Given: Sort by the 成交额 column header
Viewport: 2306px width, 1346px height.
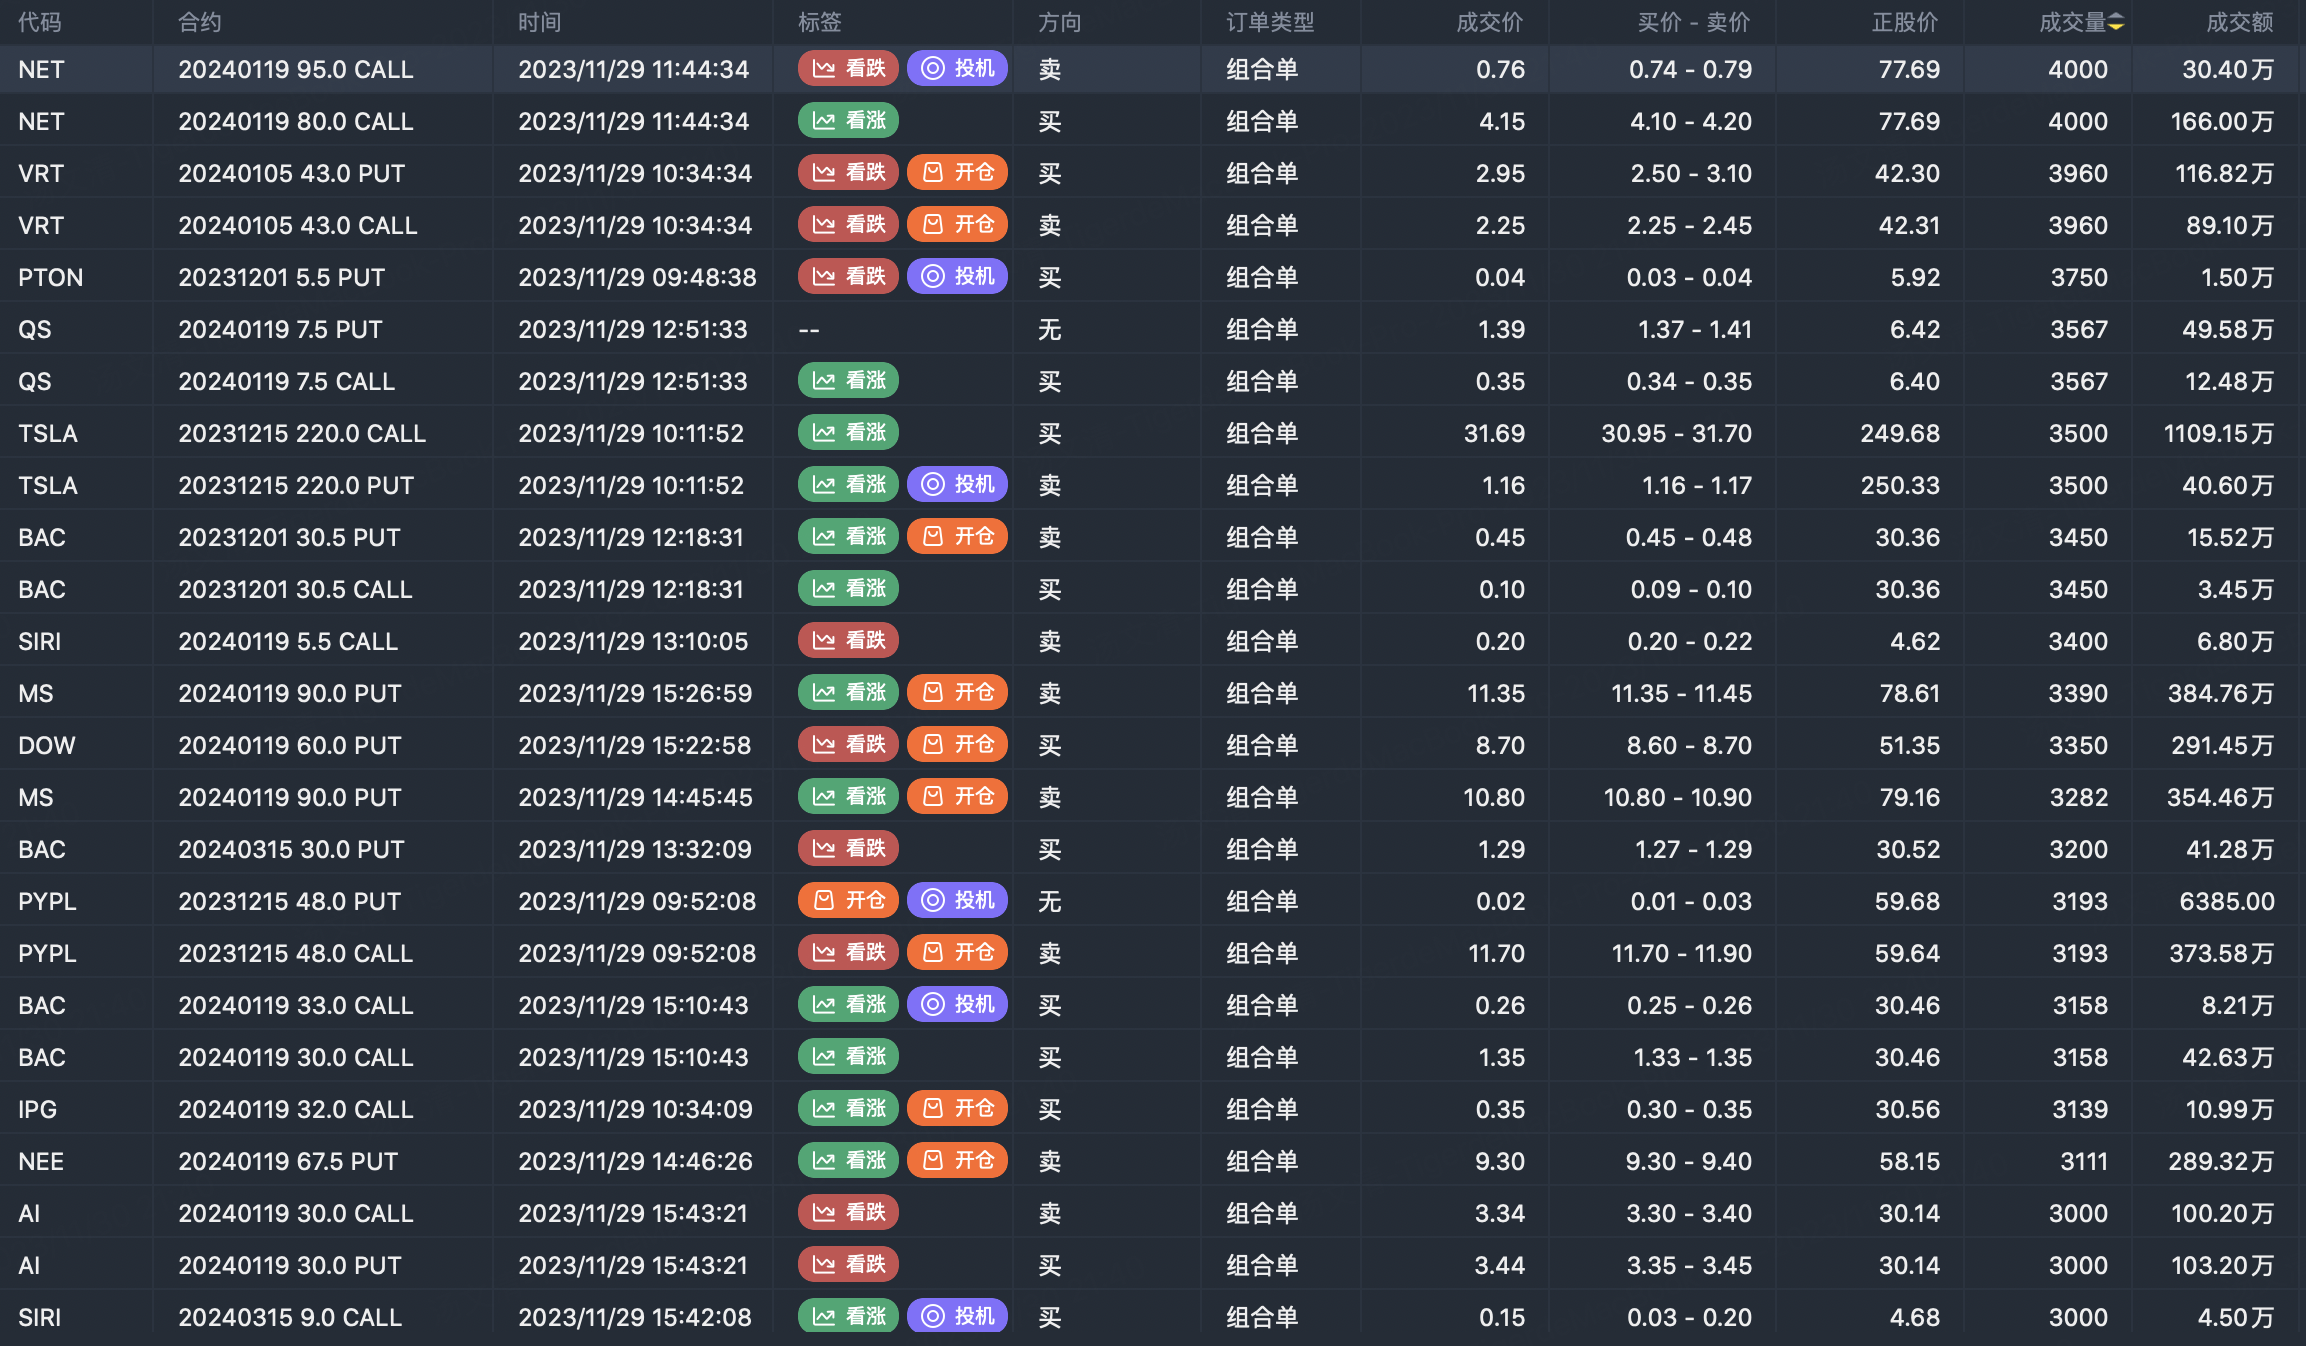Looking at the screenshot, I should click(2239, 23).
